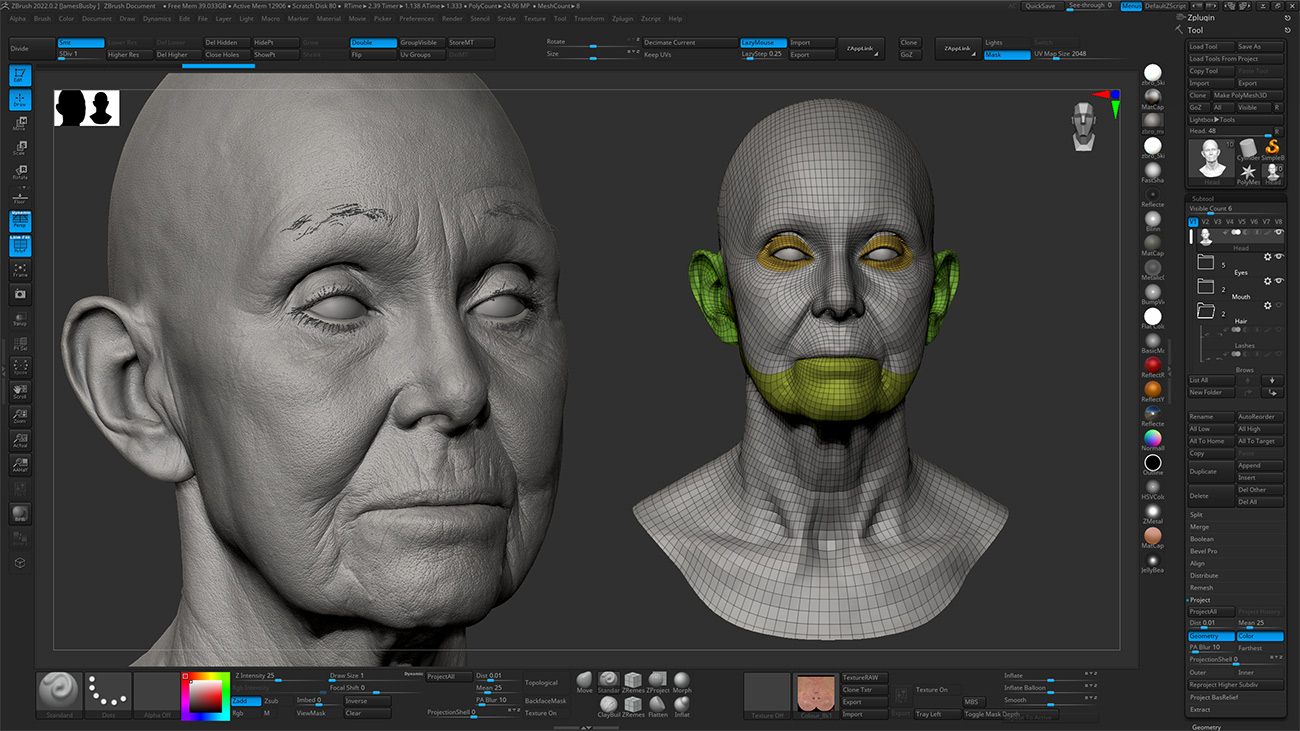Expand the Boolean section
This screenshot has height=731, width=1300.
tap(1201, 539)
